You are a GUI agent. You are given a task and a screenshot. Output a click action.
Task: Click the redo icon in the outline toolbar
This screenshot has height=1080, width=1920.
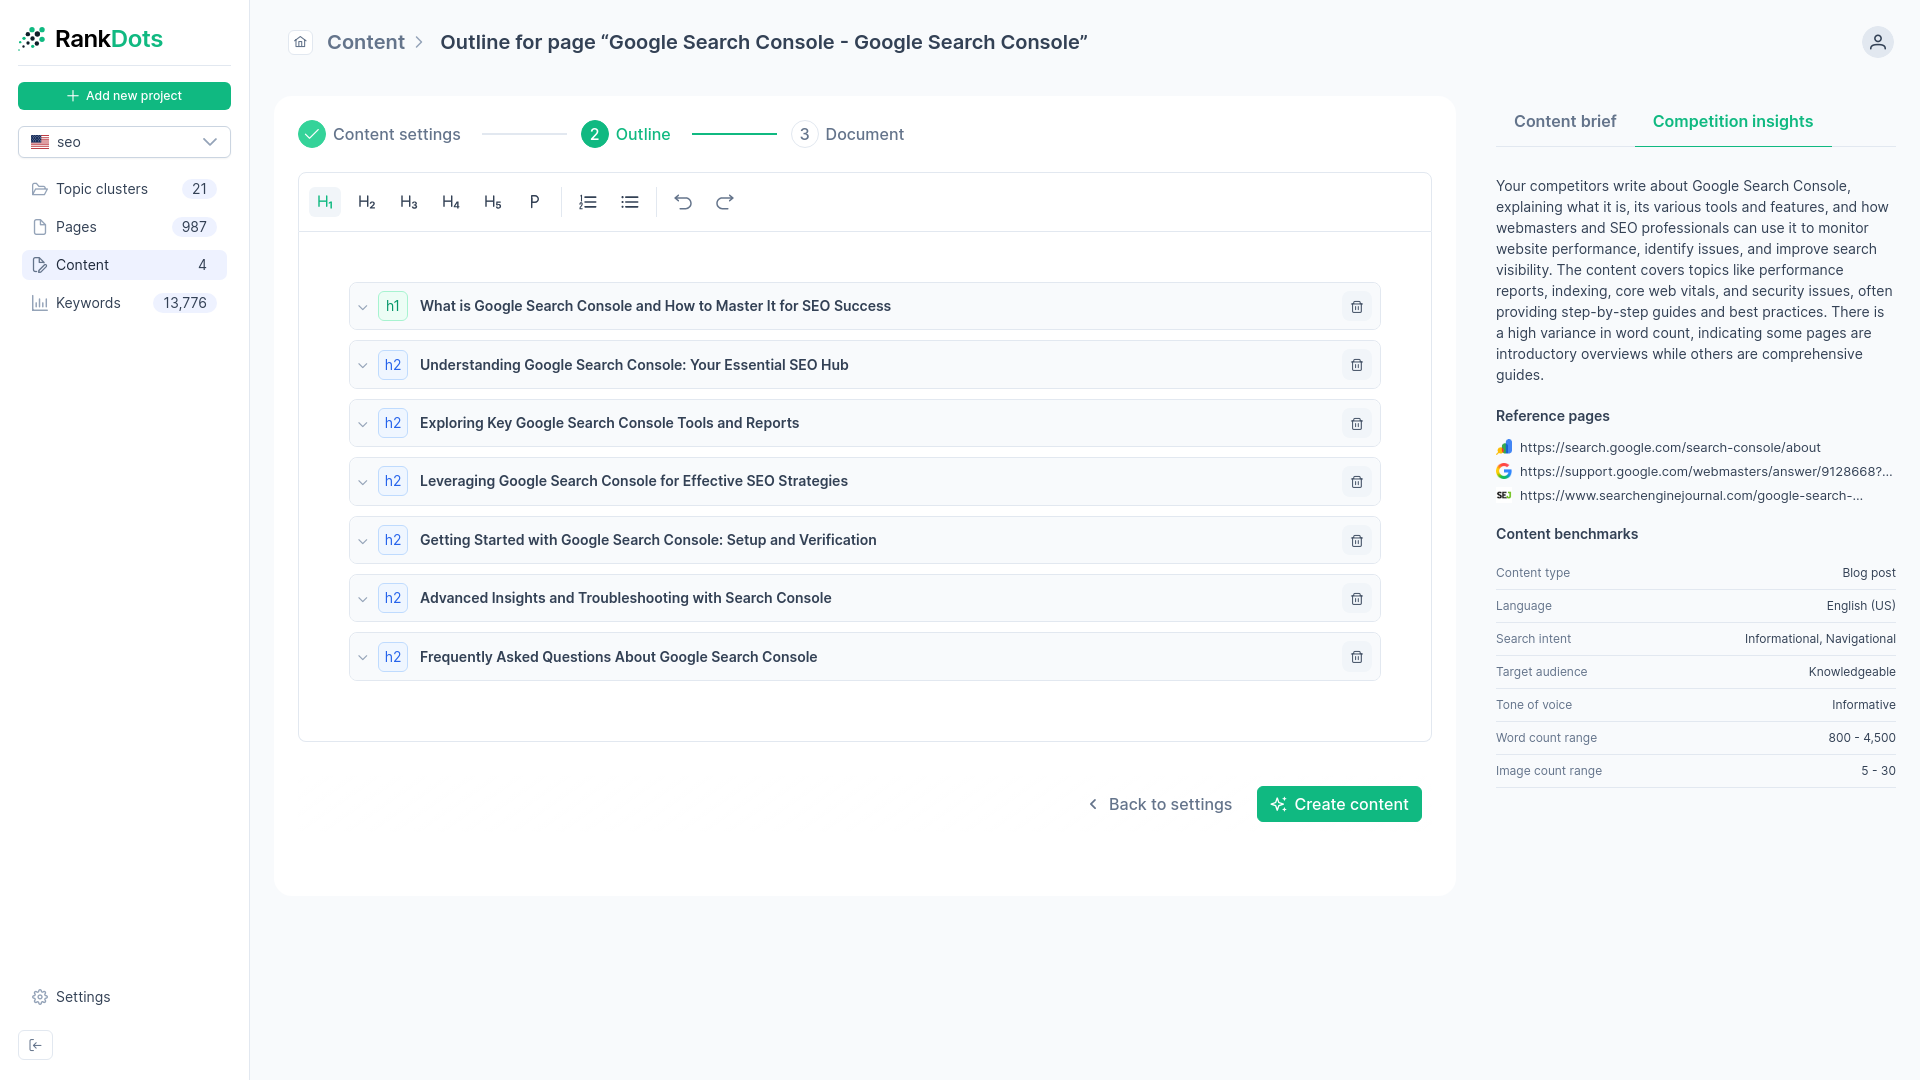pyautogui.click(x=724, y=201)
